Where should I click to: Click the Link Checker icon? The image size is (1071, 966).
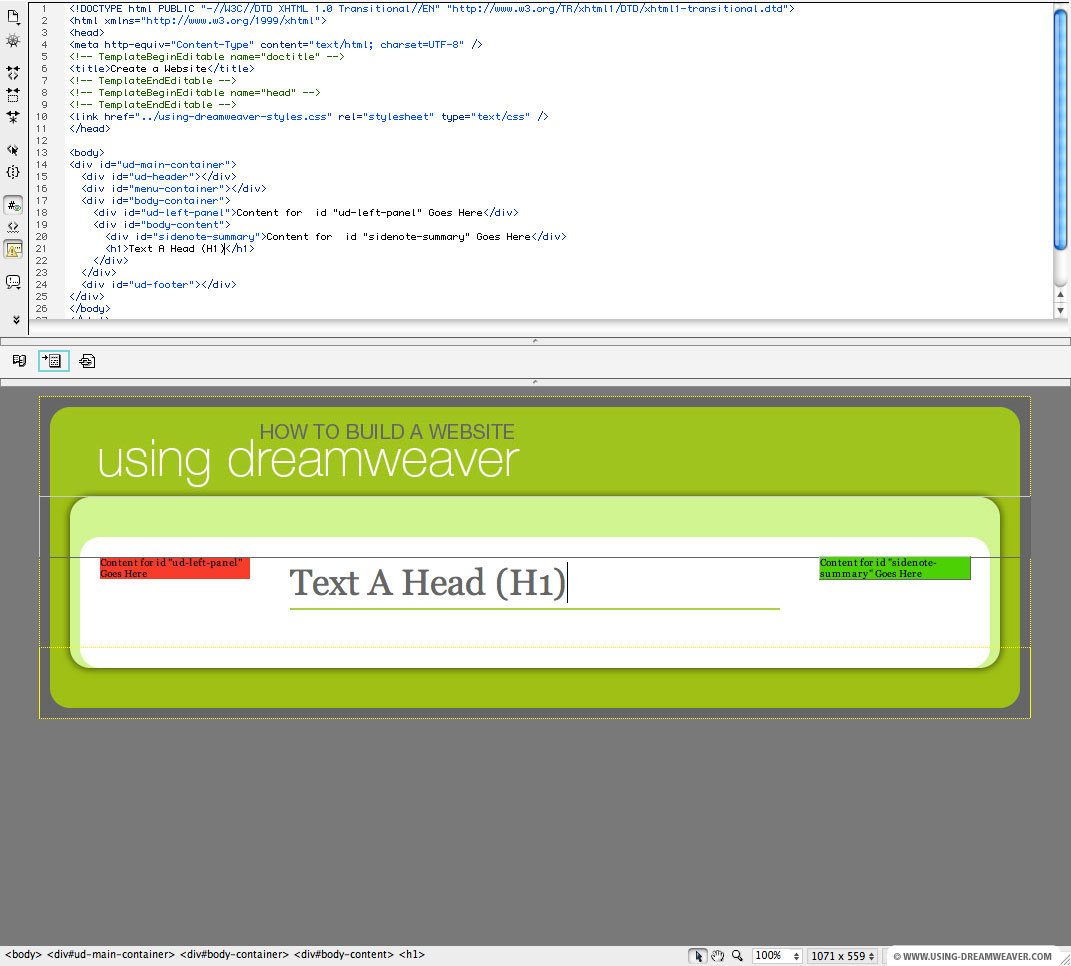(x=87, y=361)
